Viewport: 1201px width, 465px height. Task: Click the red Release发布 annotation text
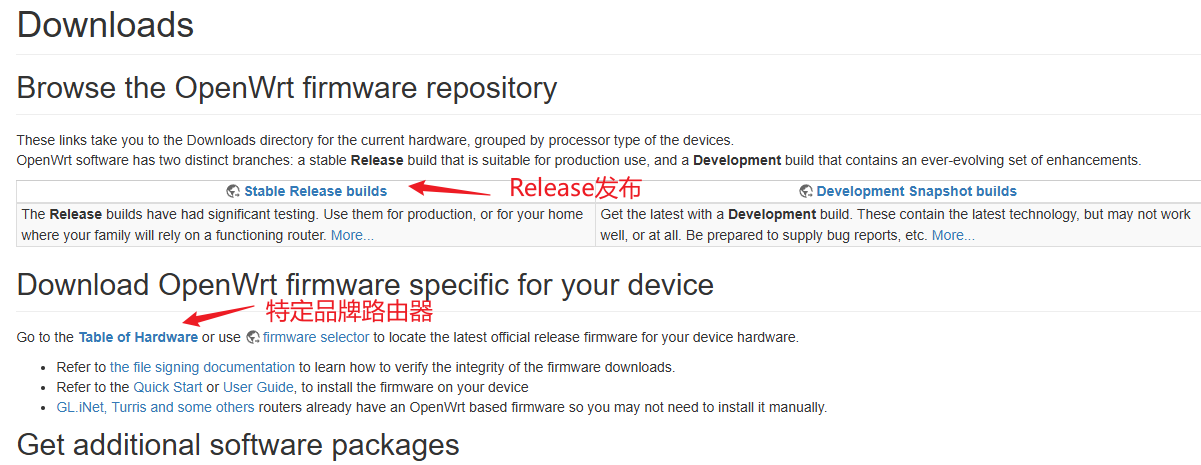pyautogui.click(x=575, y=188)
